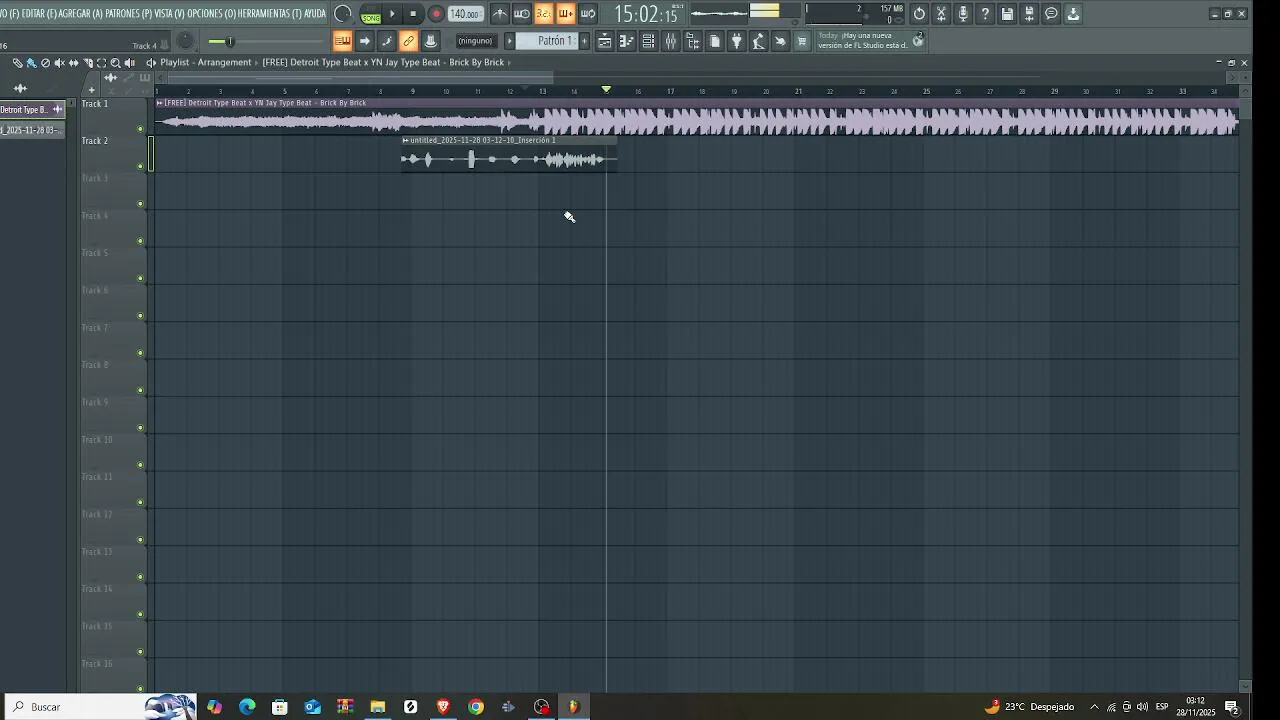Open the EDITAR (E) menu

tap(39, 14)
